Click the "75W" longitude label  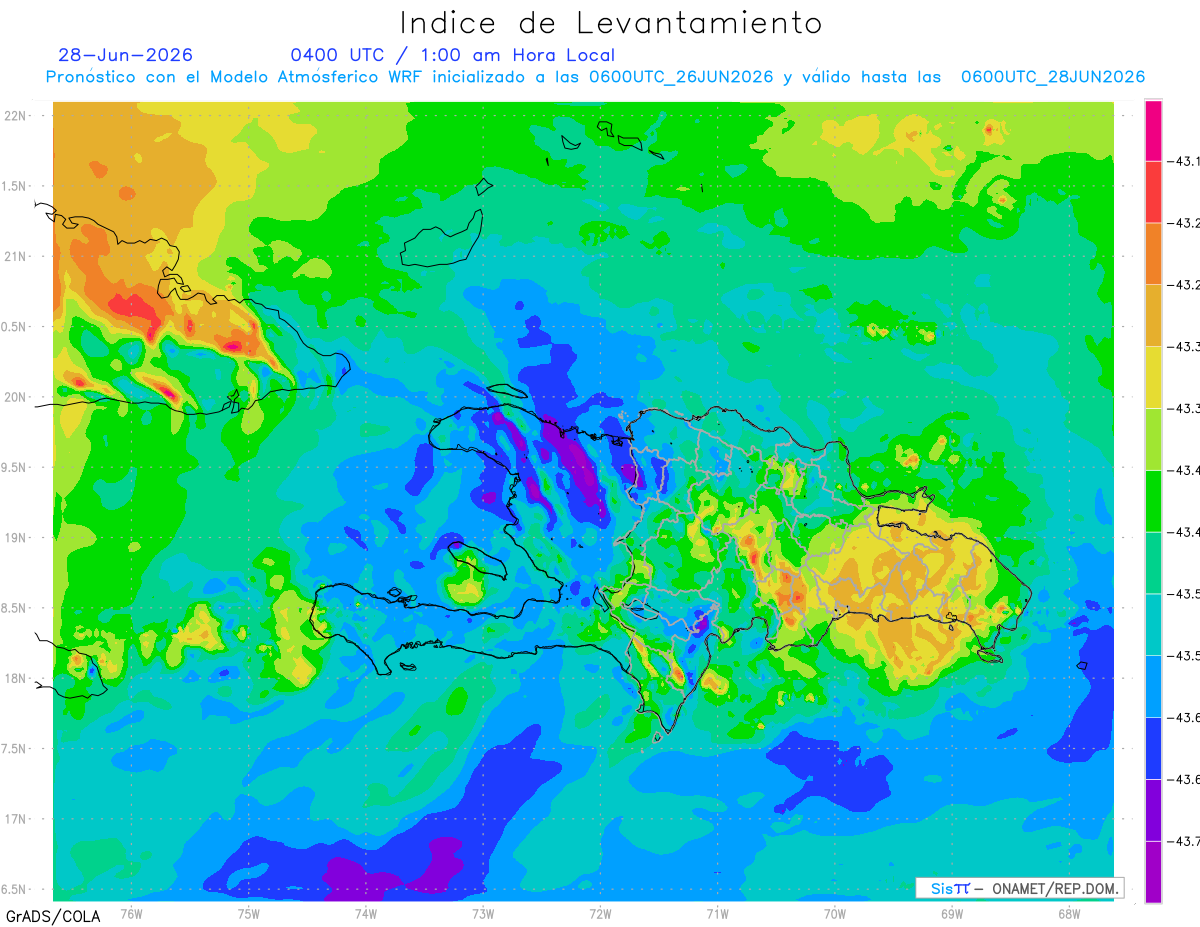[249, 913]
